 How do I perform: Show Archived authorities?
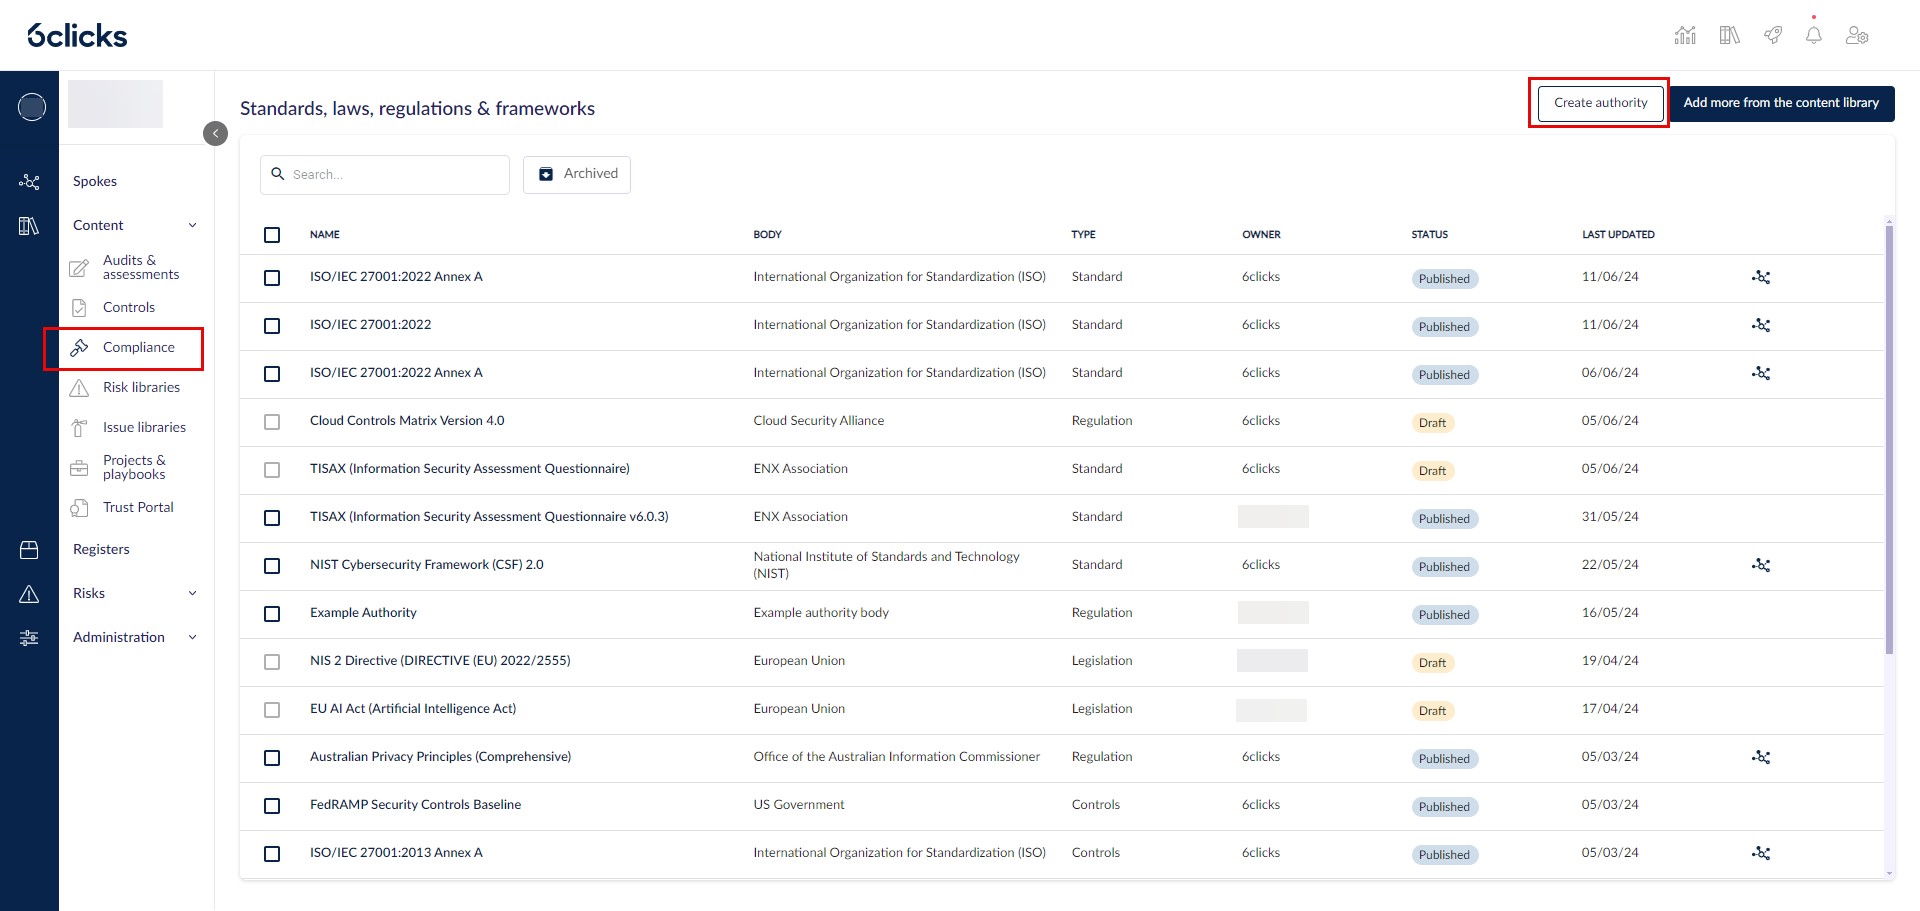[x=577, y=174]
